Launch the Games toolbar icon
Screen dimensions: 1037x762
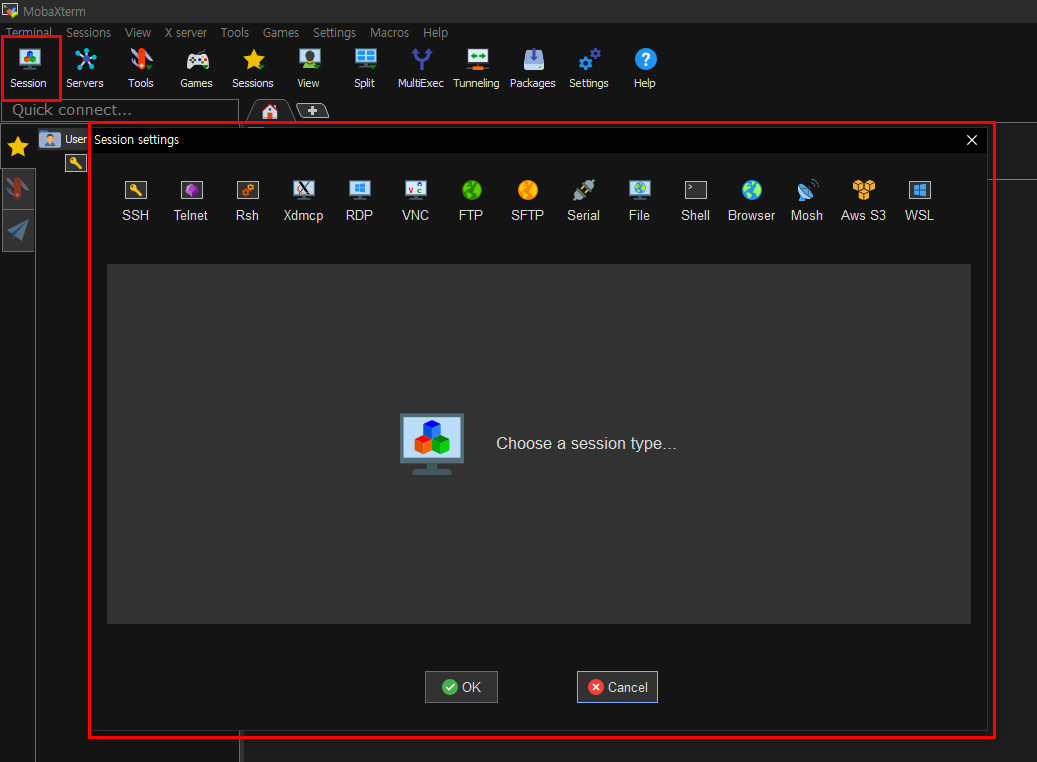tap(196, 68)
